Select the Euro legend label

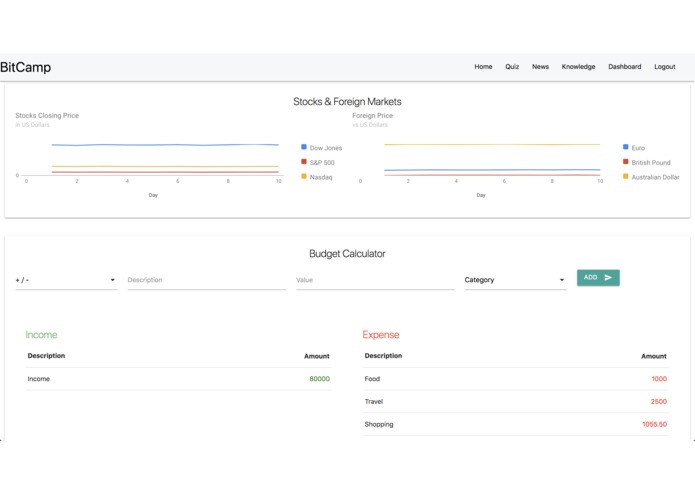(x=638, y=148)
